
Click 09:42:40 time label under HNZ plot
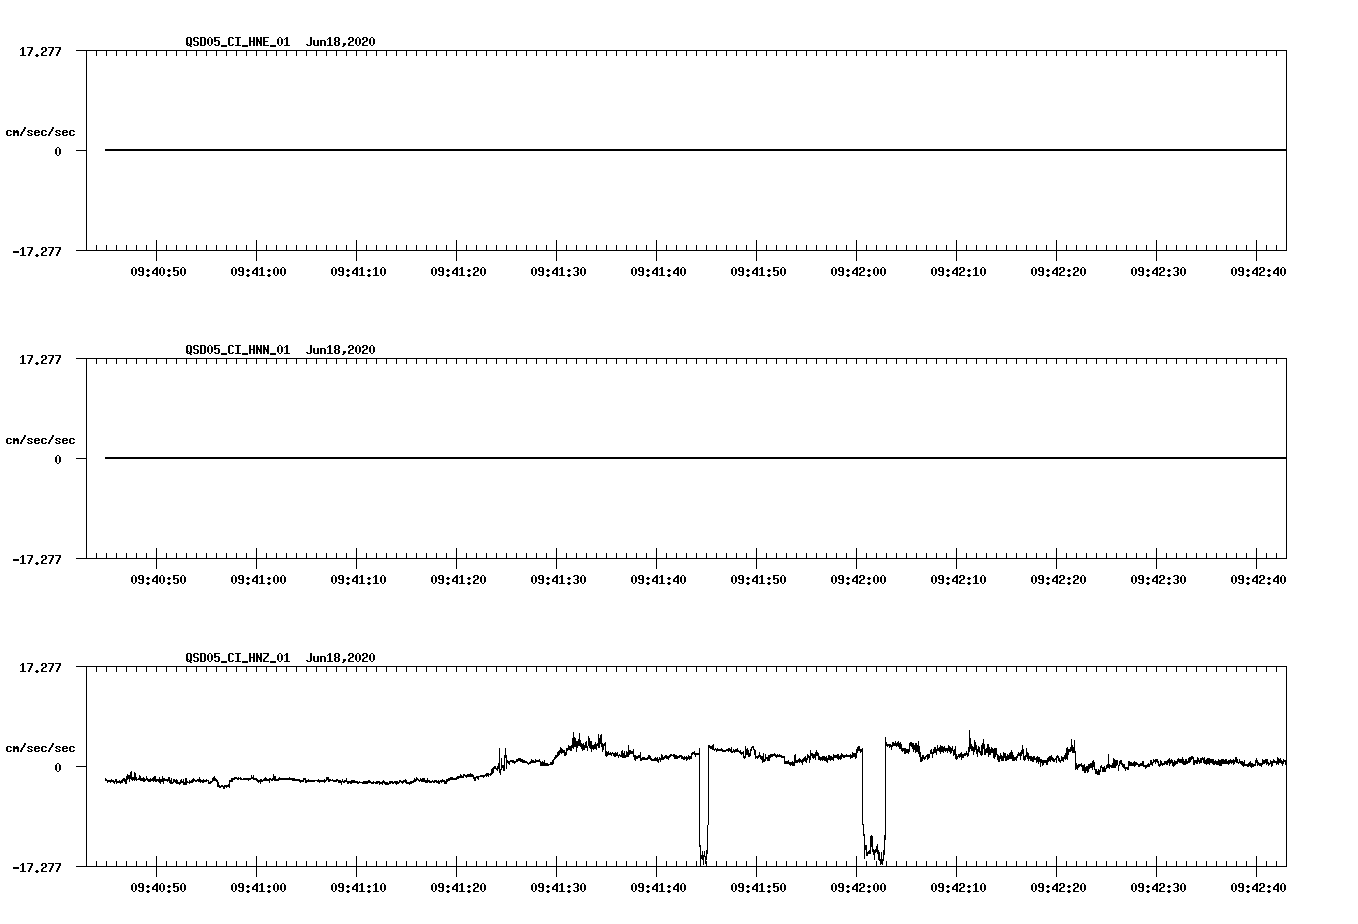1258,888
